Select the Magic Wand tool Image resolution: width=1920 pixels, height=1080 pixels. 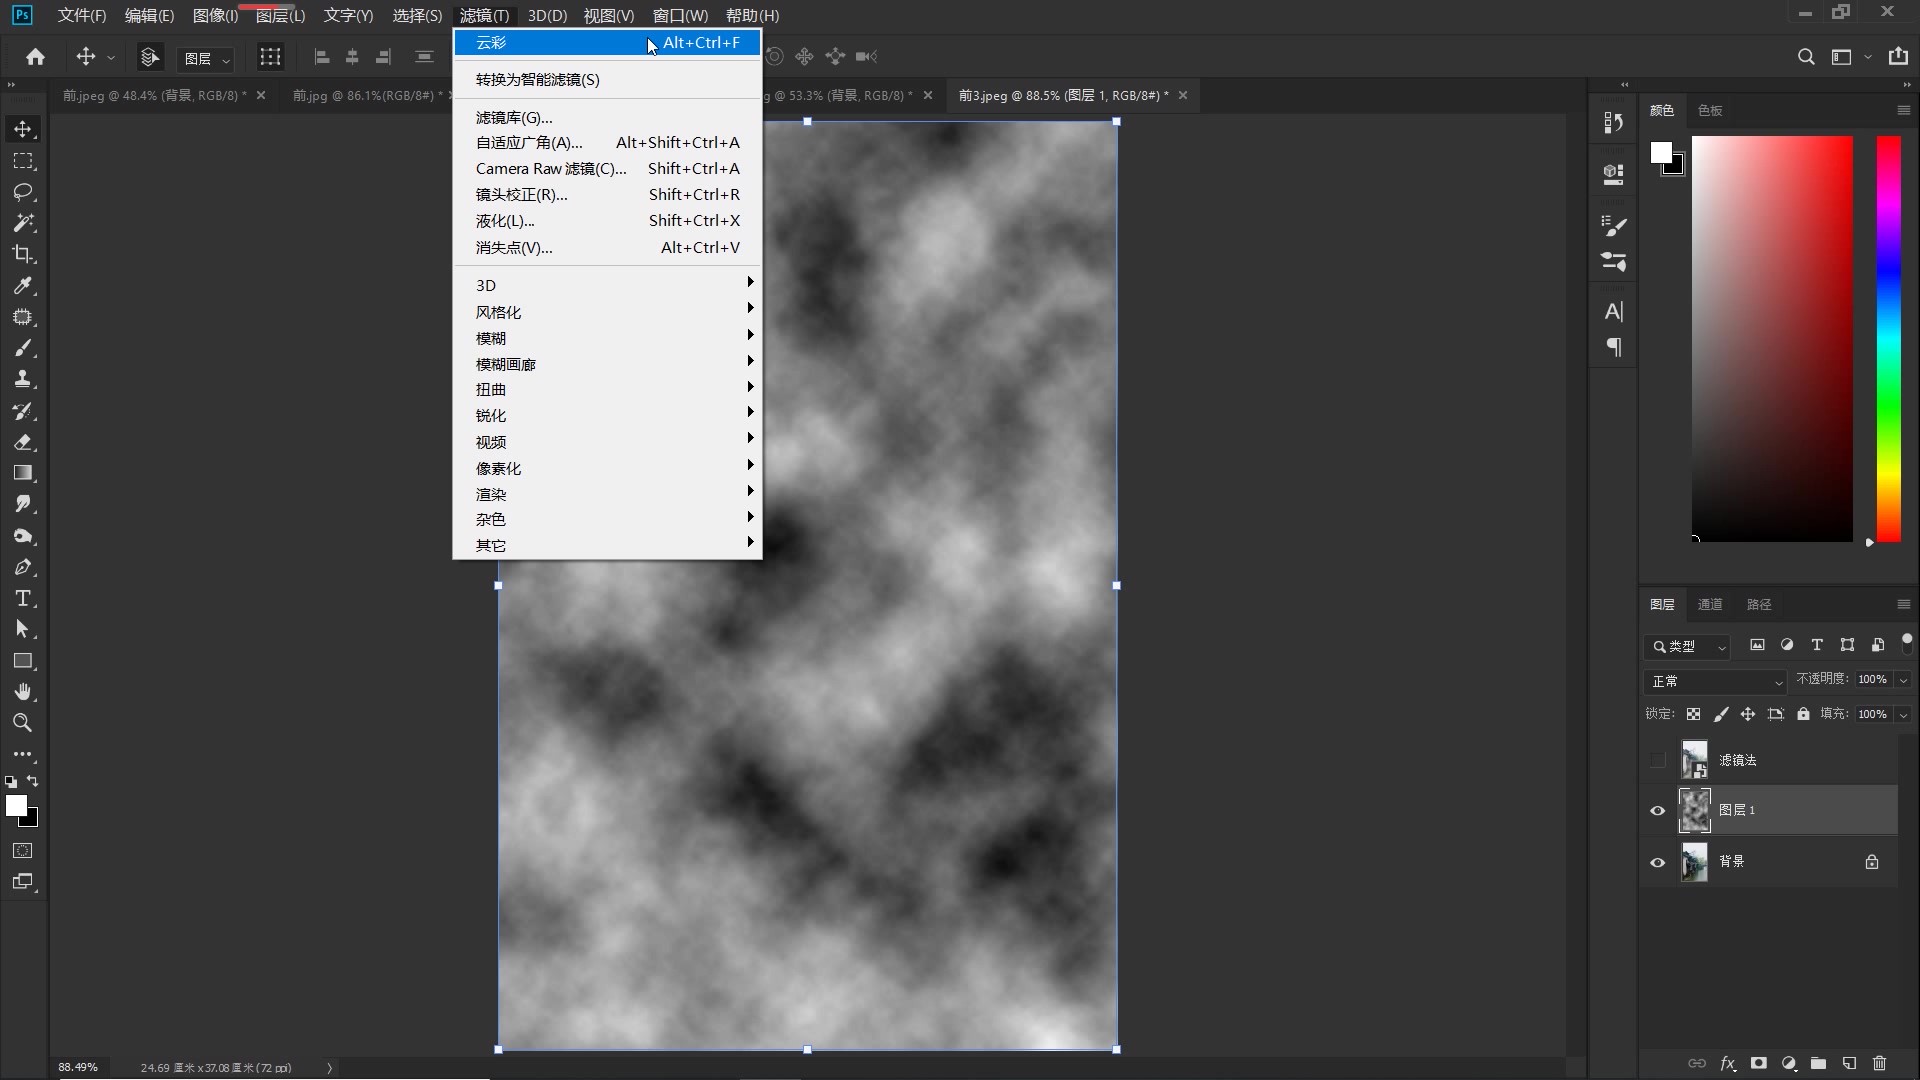pos(23,223)
